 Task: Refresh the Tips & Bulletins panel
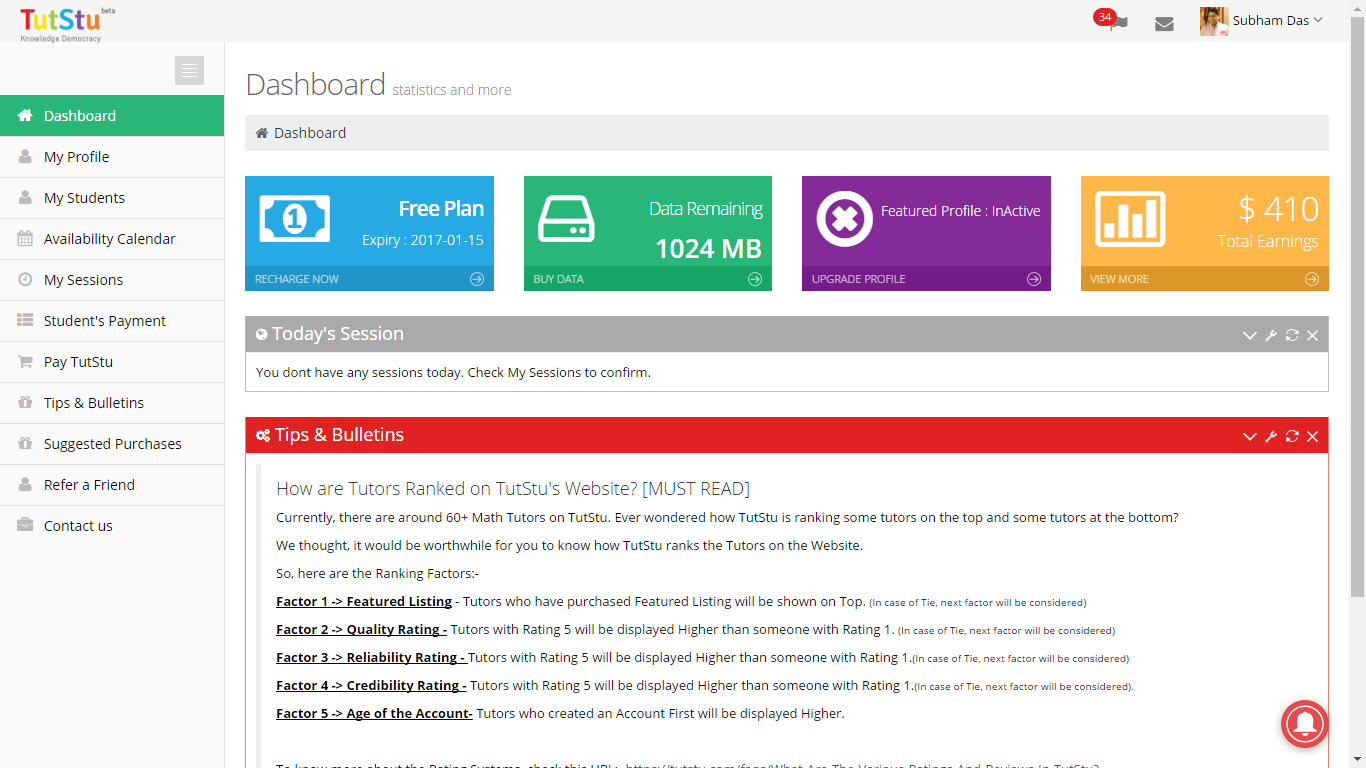1292,436
